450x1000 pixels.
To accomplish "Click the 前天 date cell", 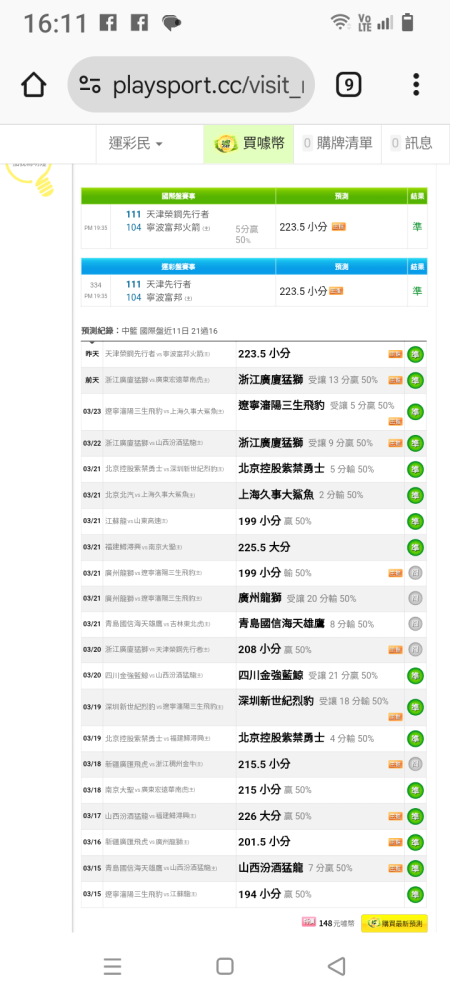I will tap(92, 380).
